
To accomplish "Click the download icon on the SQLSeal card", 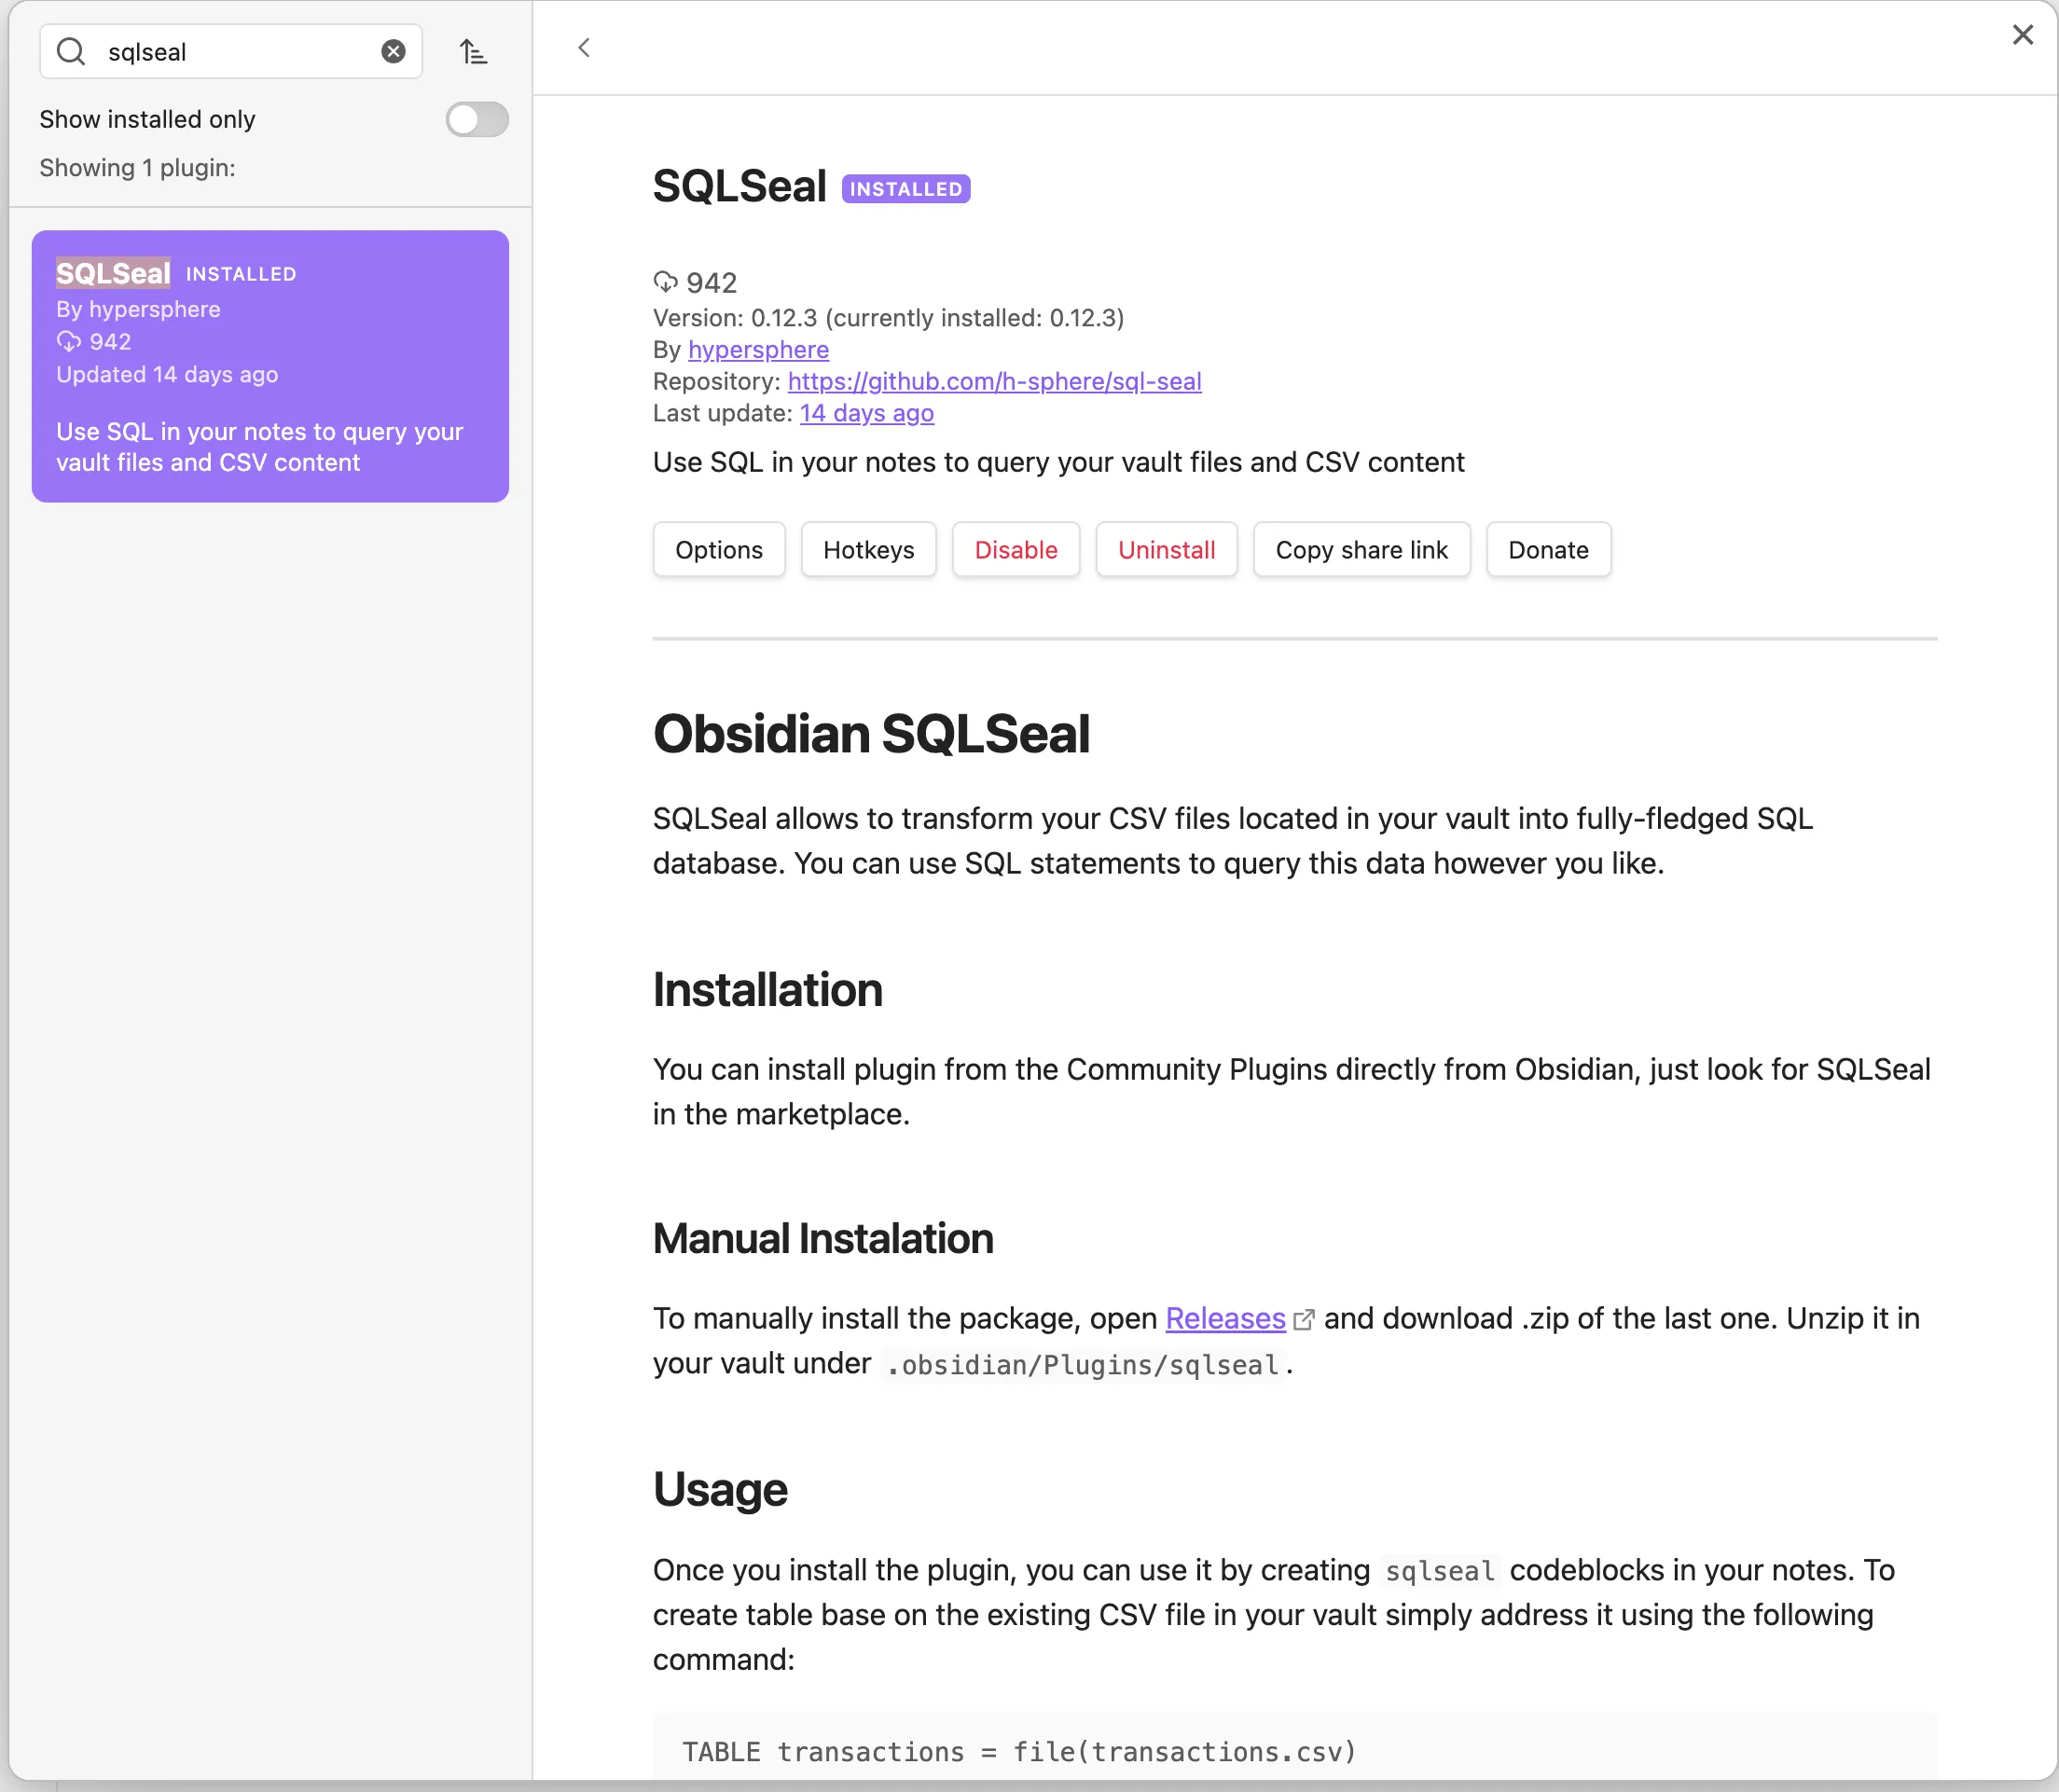I will 68,341.
